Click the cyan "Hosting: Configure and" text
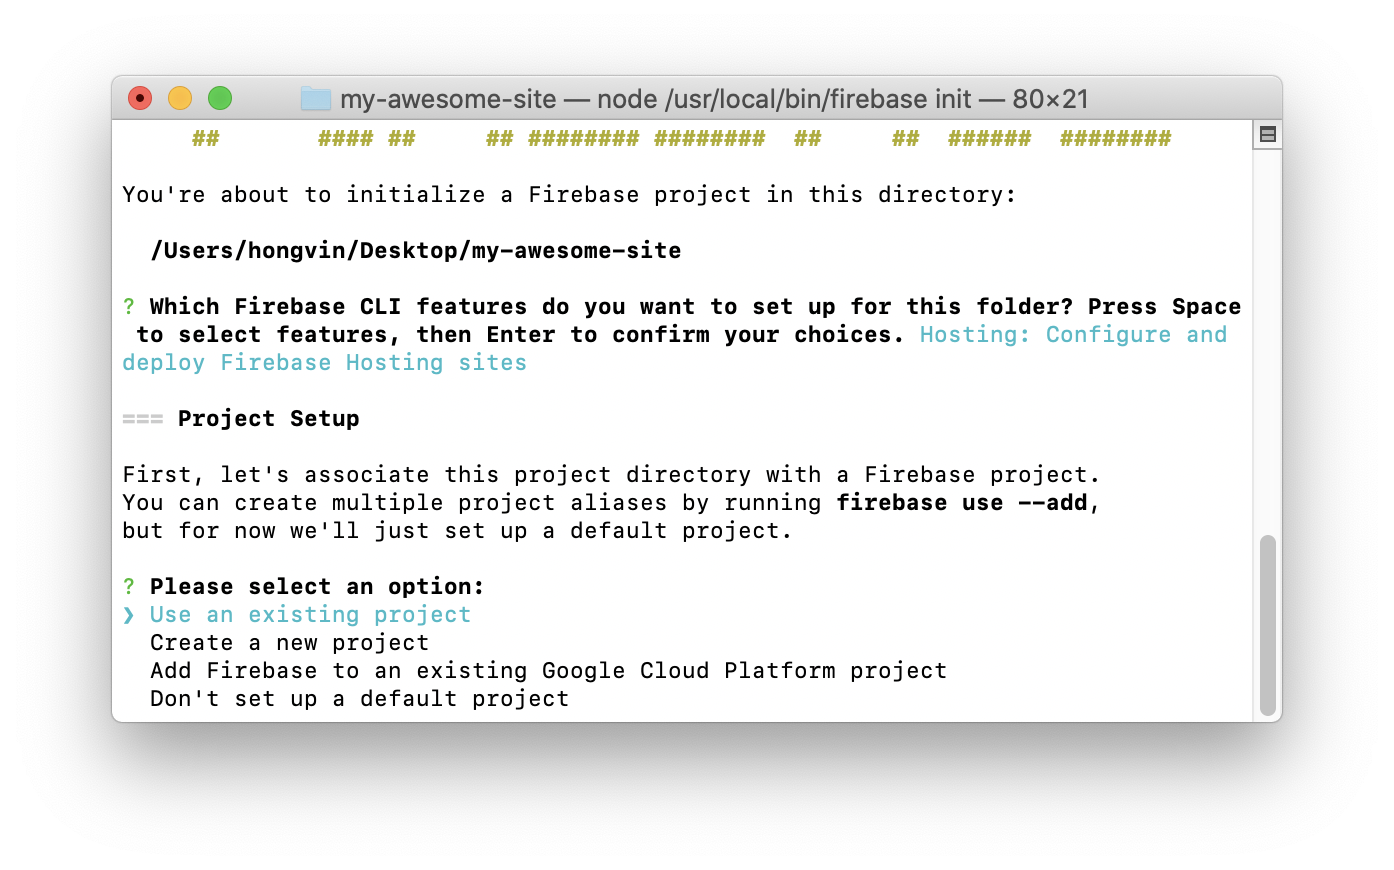This screenshot has width=1394, height=870. pyautogui.click(x=1073, y=335)
